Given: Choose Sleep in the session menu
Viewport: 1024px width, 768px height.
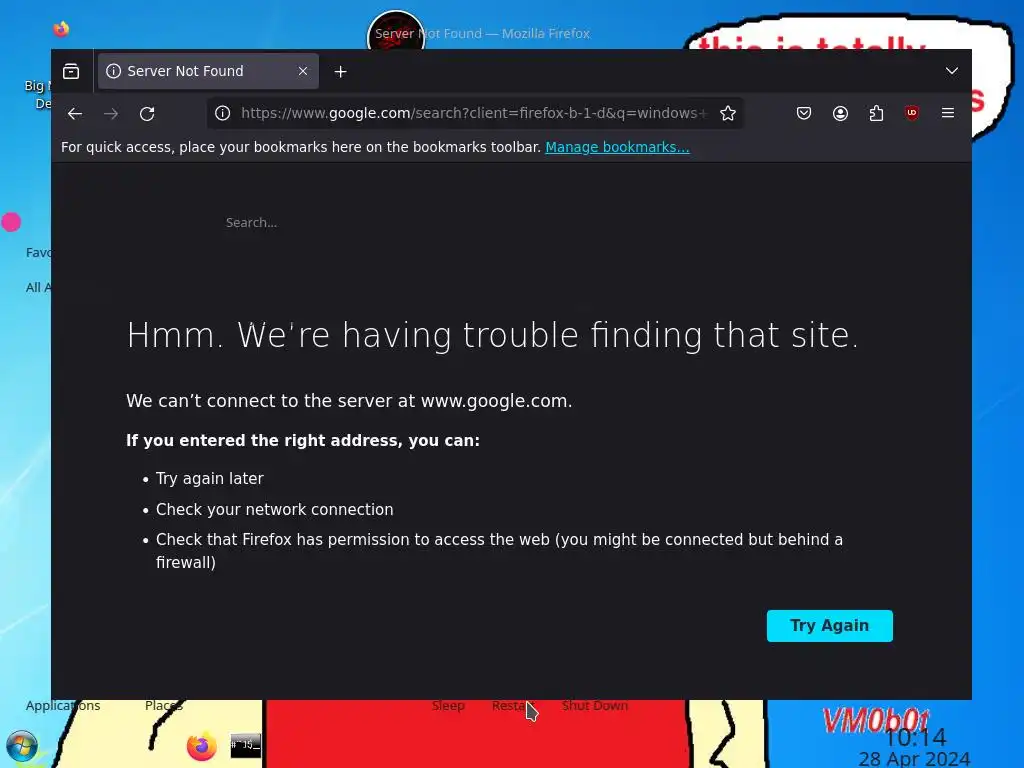Looking at the screenshot, I should coord(448,706).
